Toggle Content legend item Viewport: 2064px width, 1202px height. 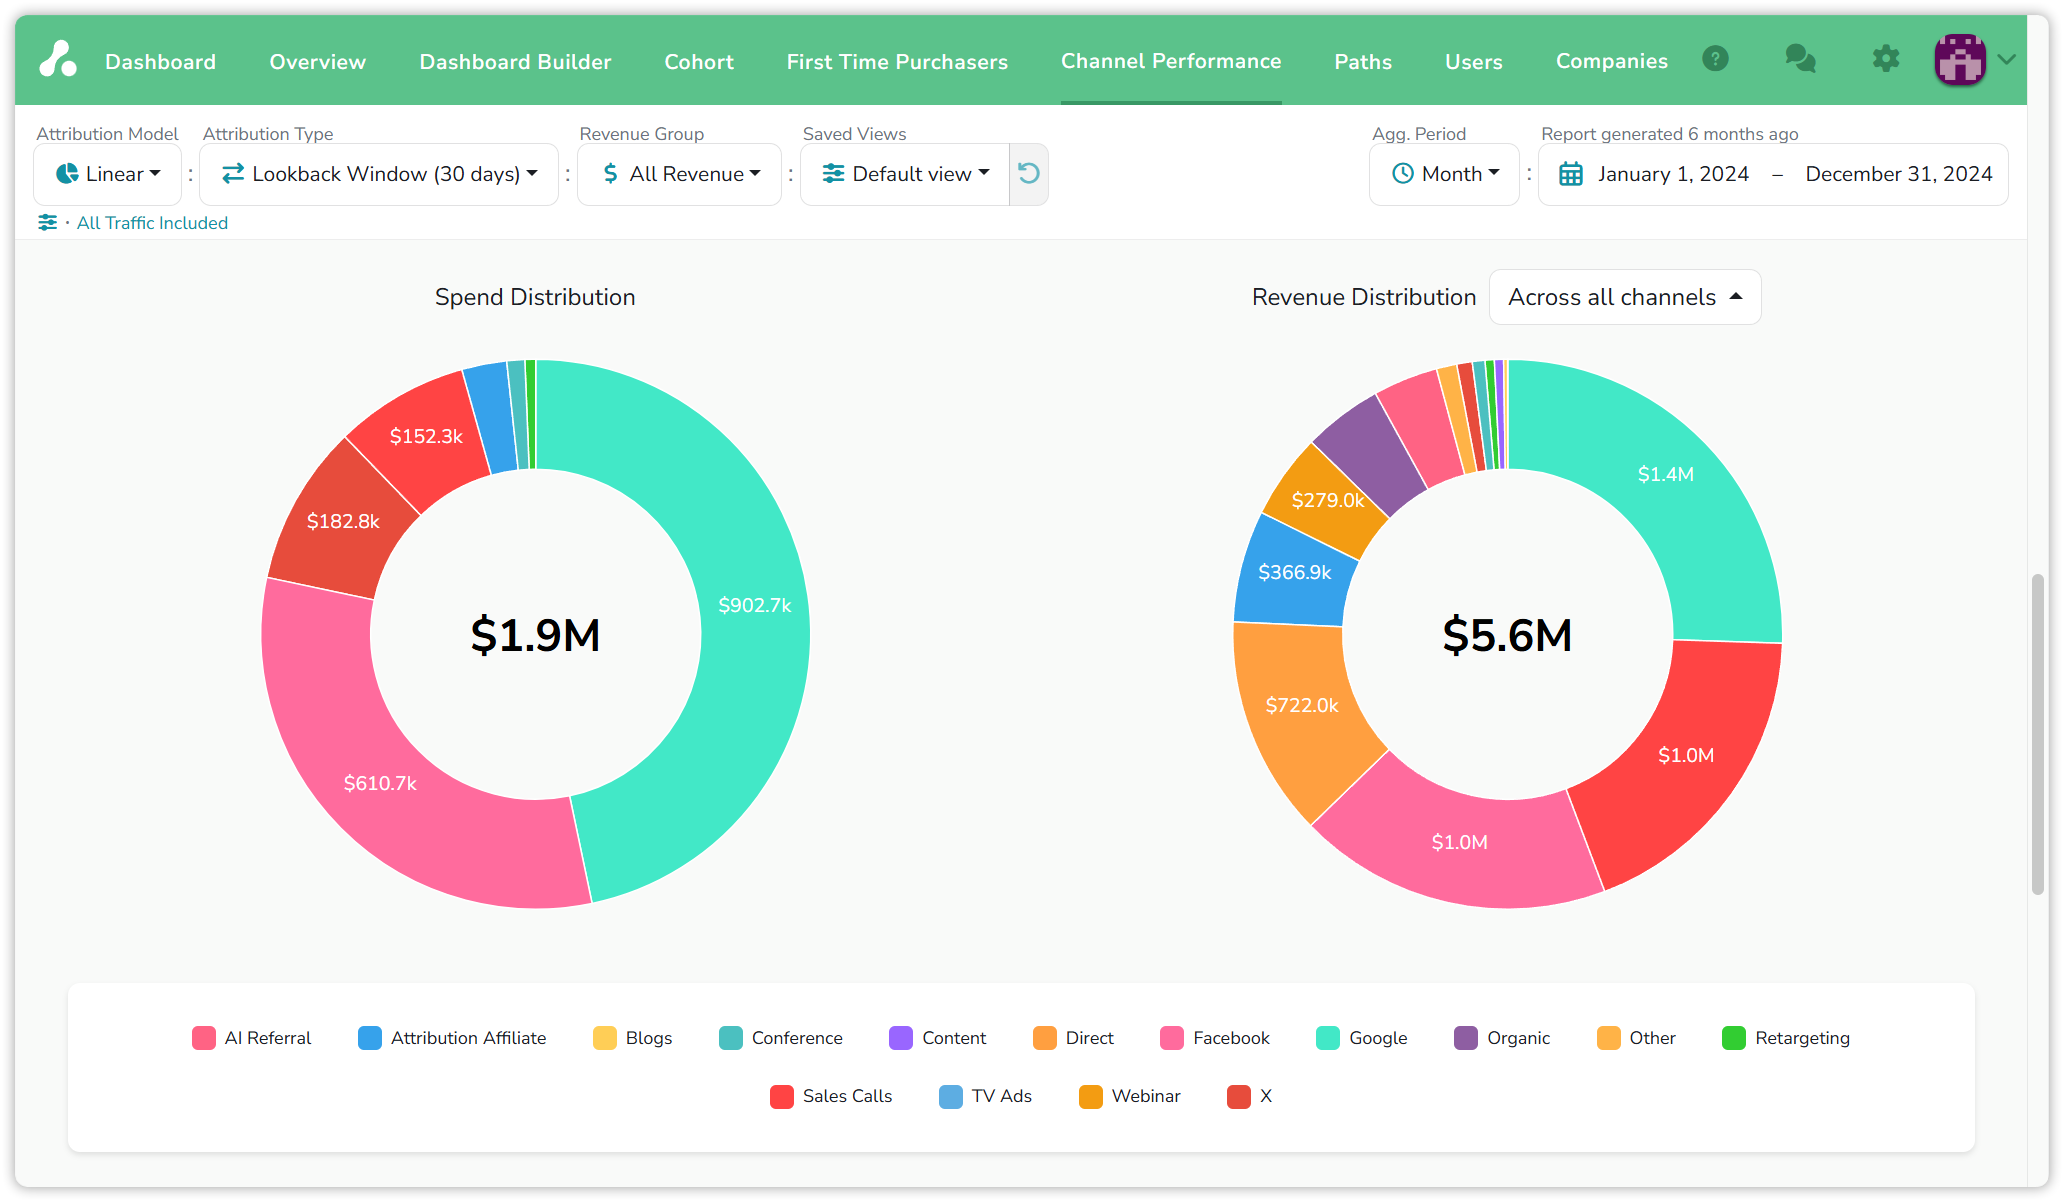pyautogui.click(x=938, y=1038)
